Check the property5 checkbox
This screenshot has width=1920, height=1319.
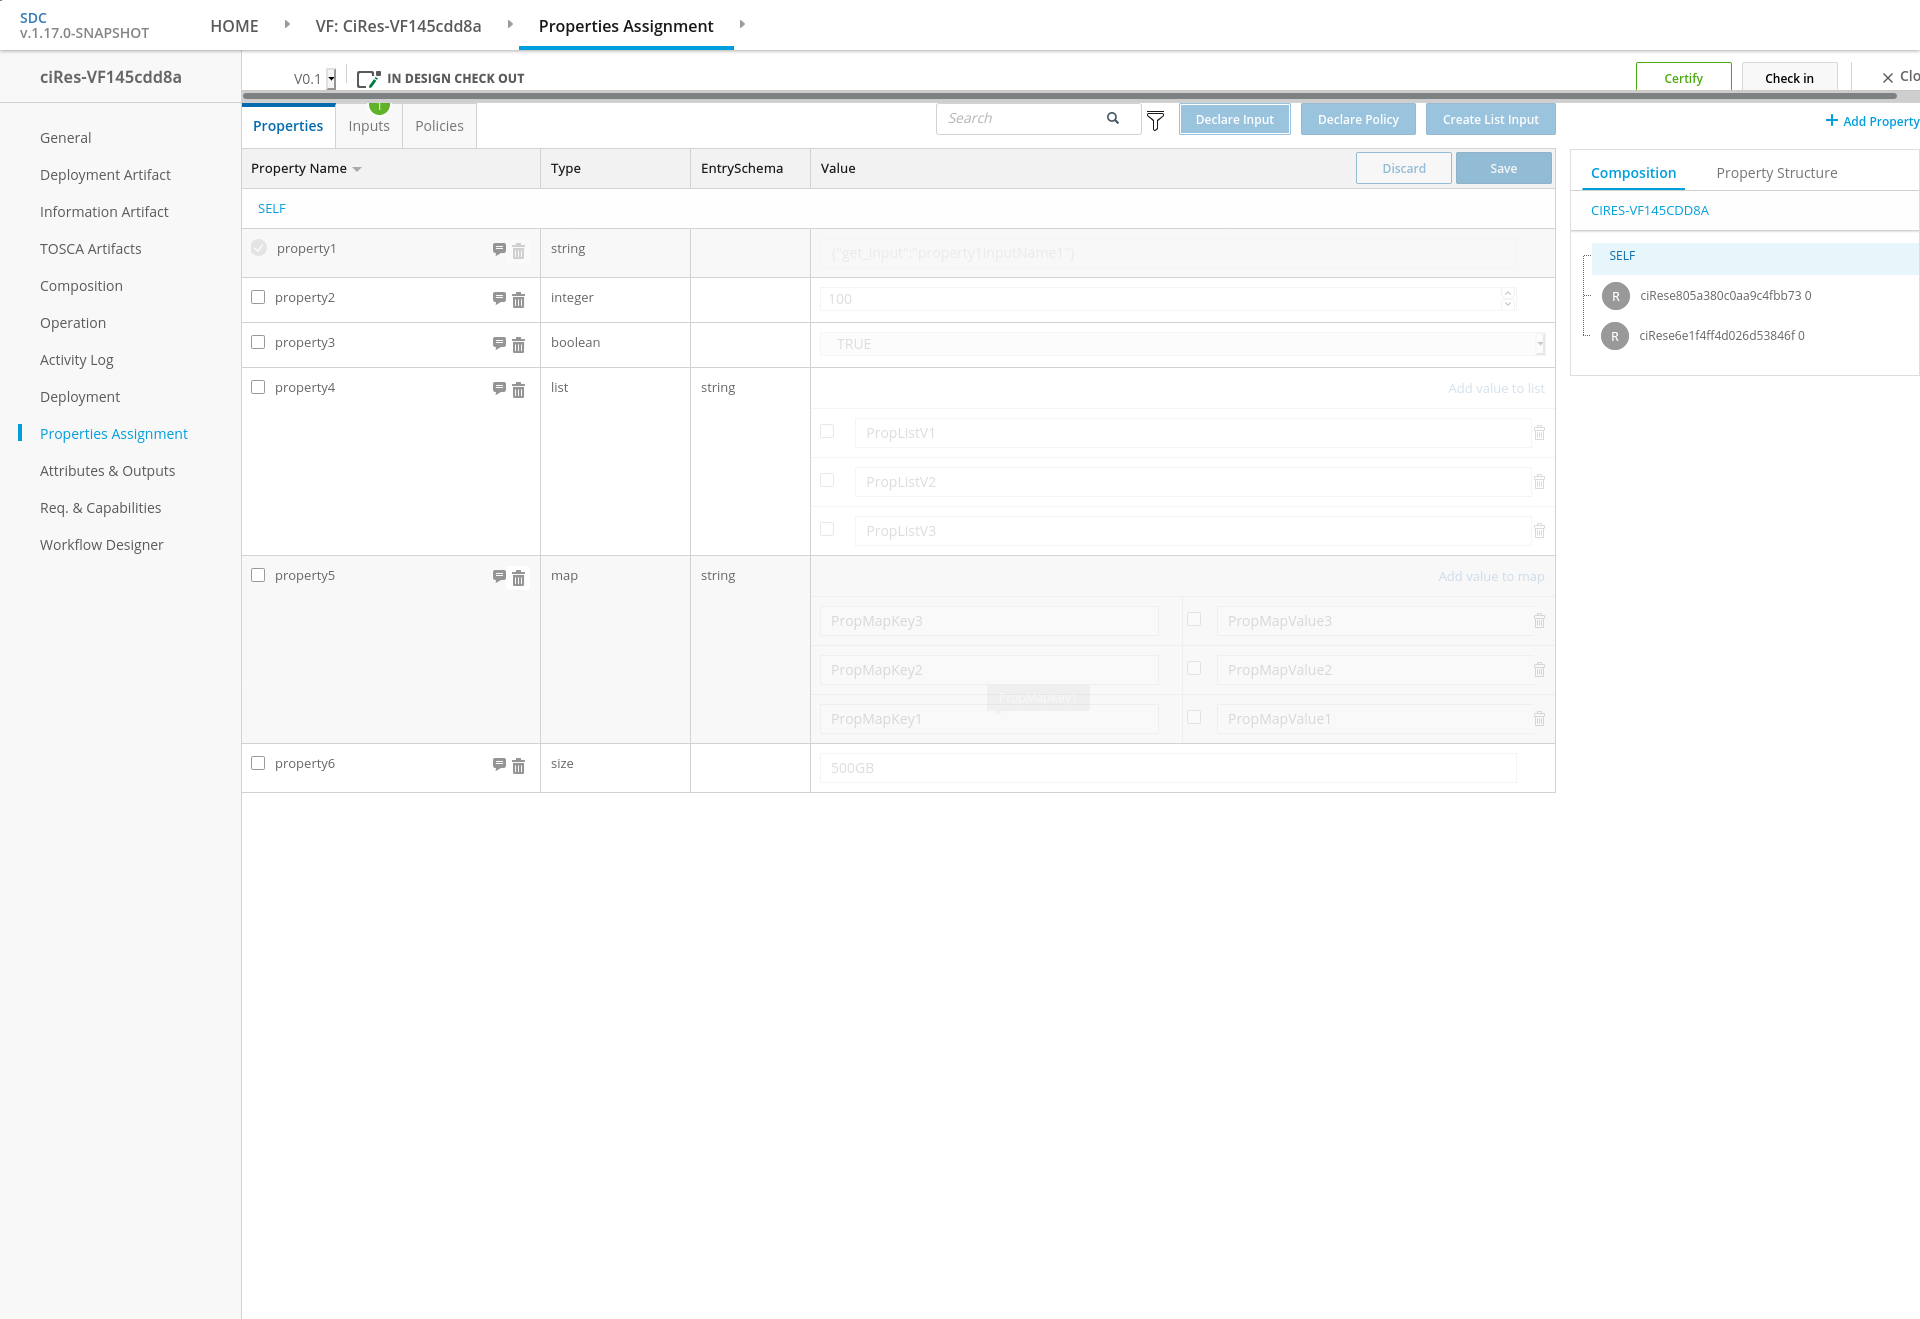click(x=258, y=575)
